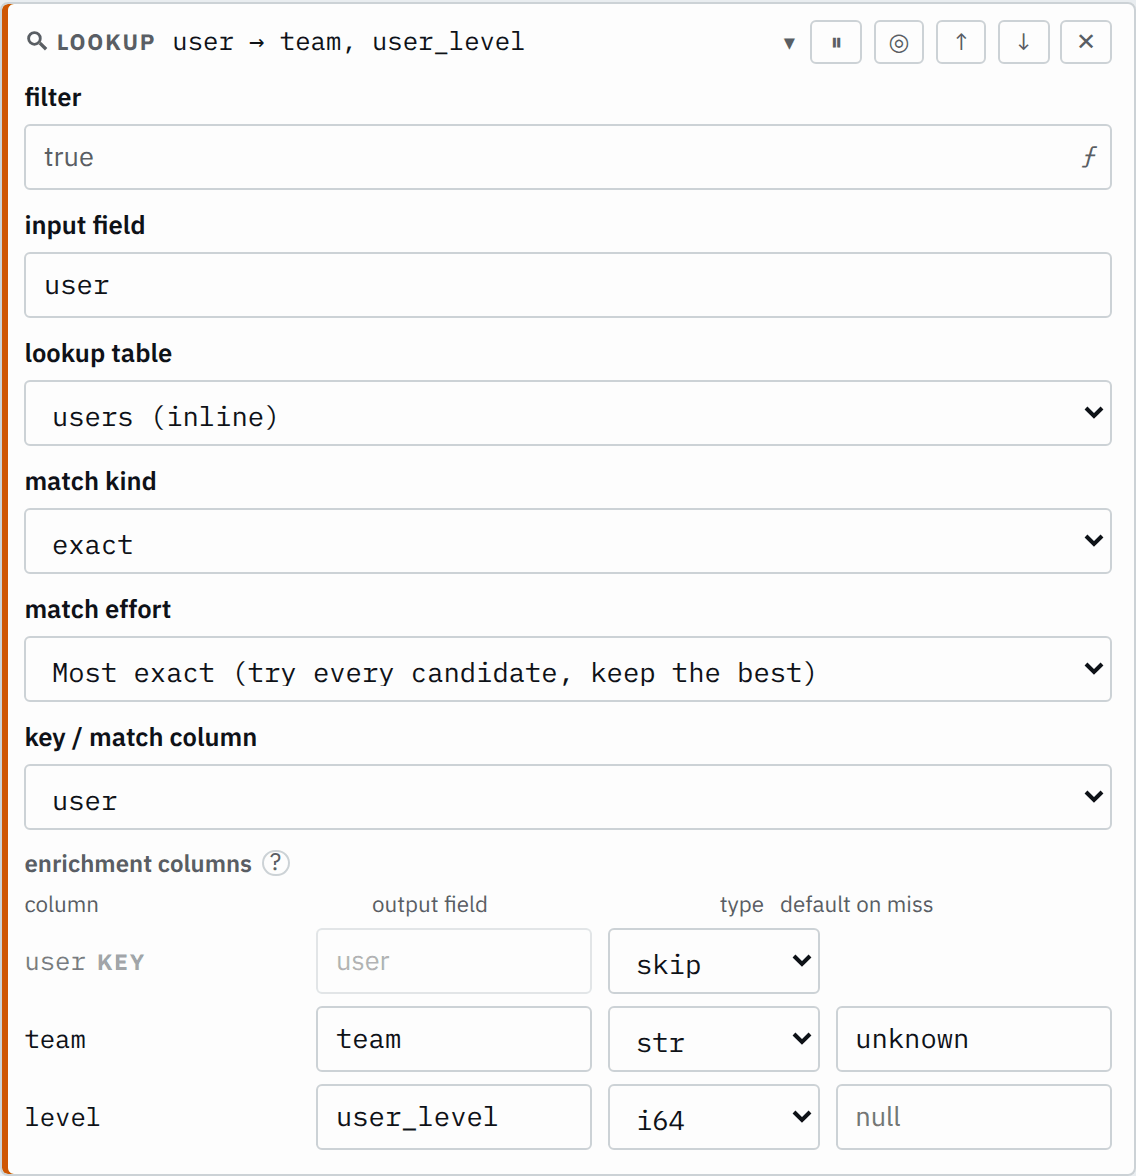The height and width of the screenshot is (1176, 1136).
Task: Click the 'key / match column' label
Action: [x=141, y=738]
